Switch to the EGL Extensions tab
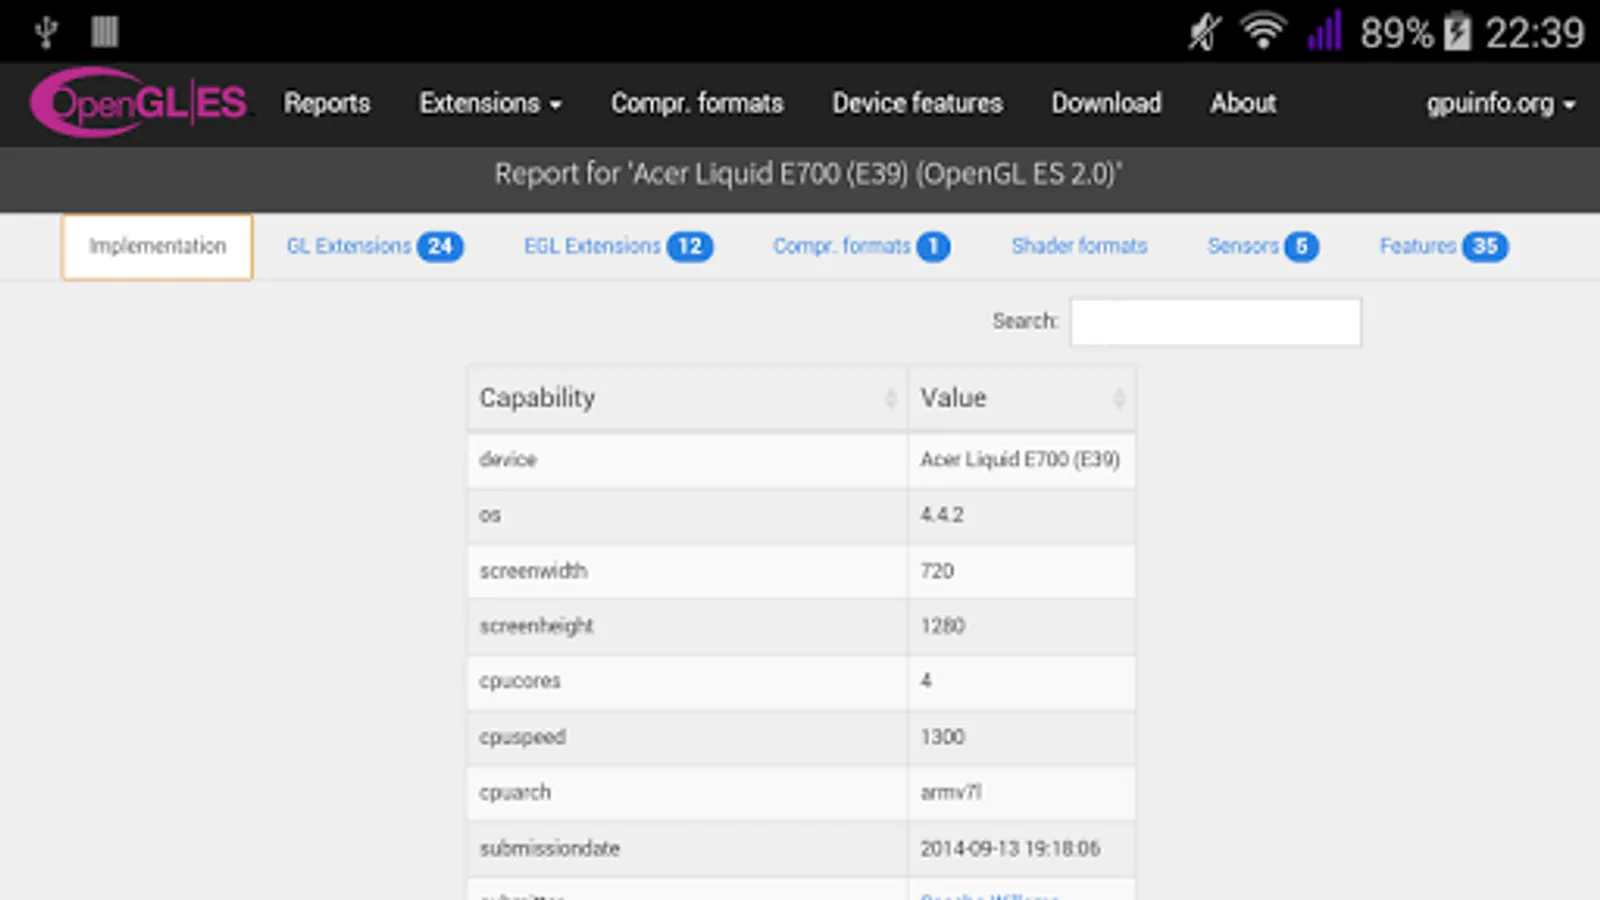Screen dimensions: 1600x900 [618, 246]
